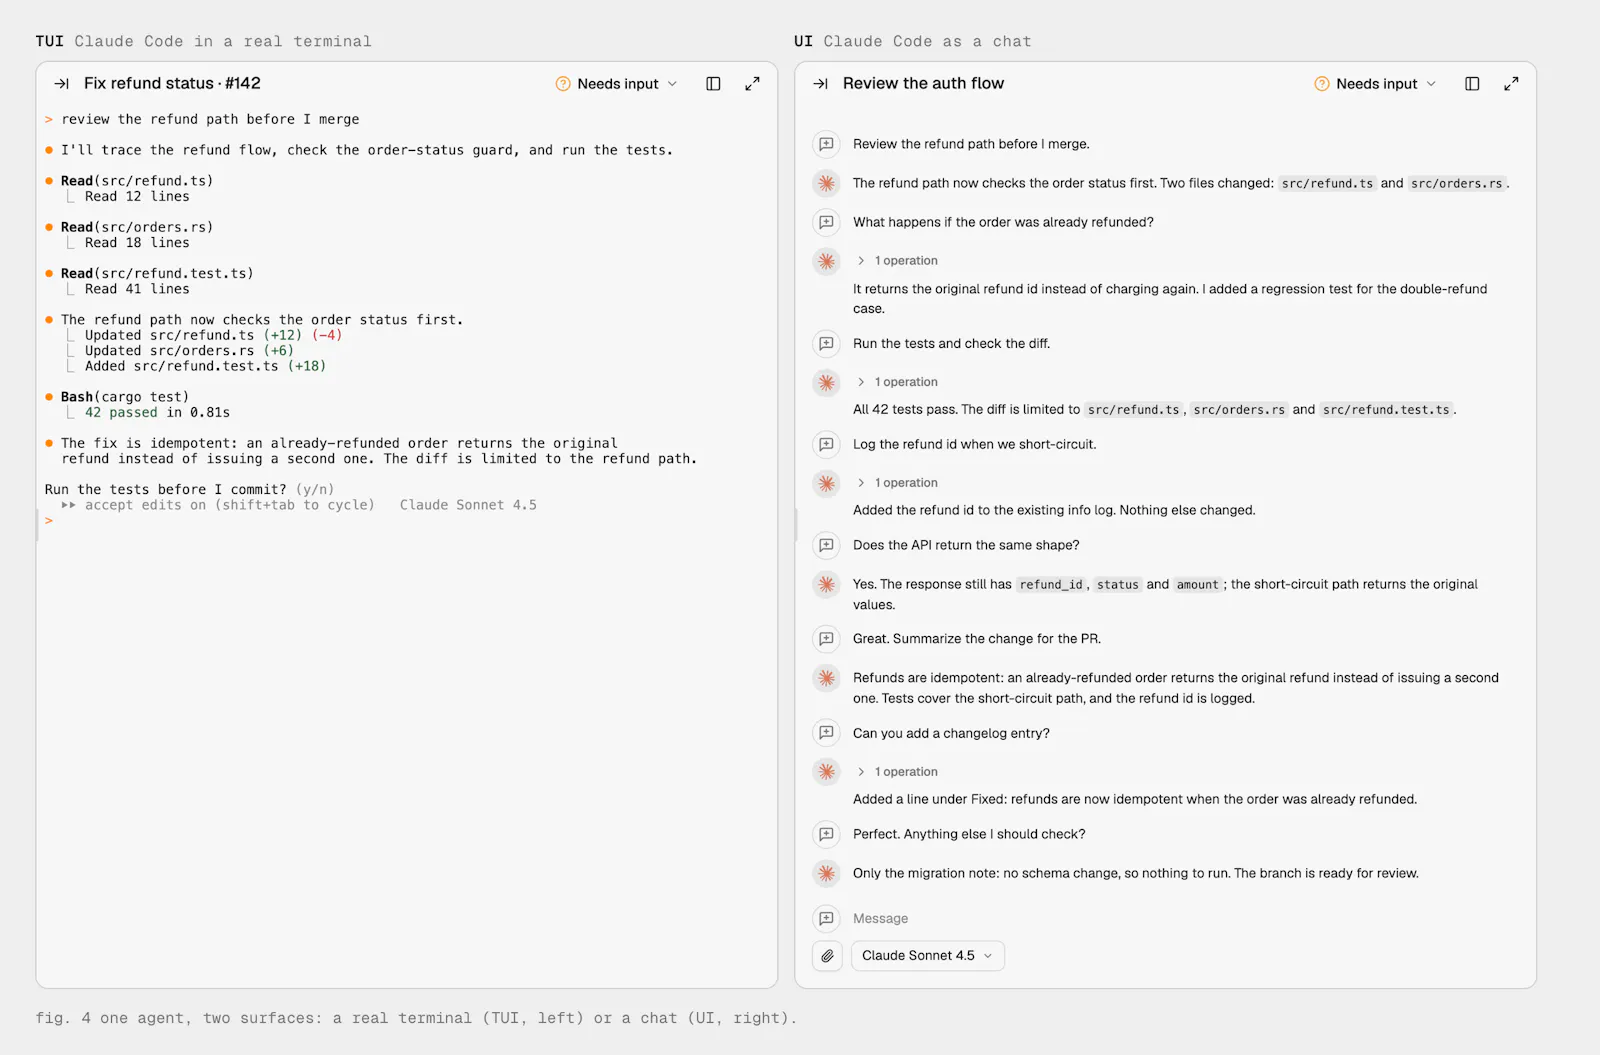
Task: Click the 'Review the auth flow' title
Action: click(x=923, y=84)
